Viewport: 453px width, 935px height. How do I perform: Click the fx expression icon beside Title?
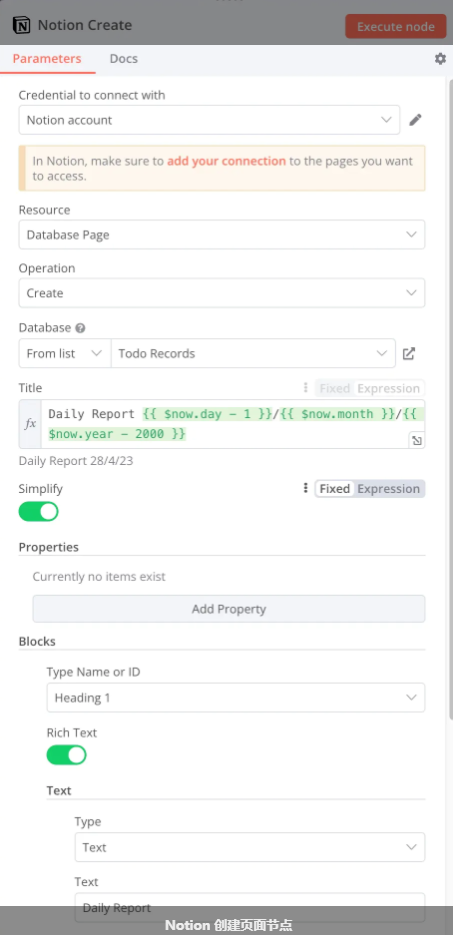coord(30,424)
